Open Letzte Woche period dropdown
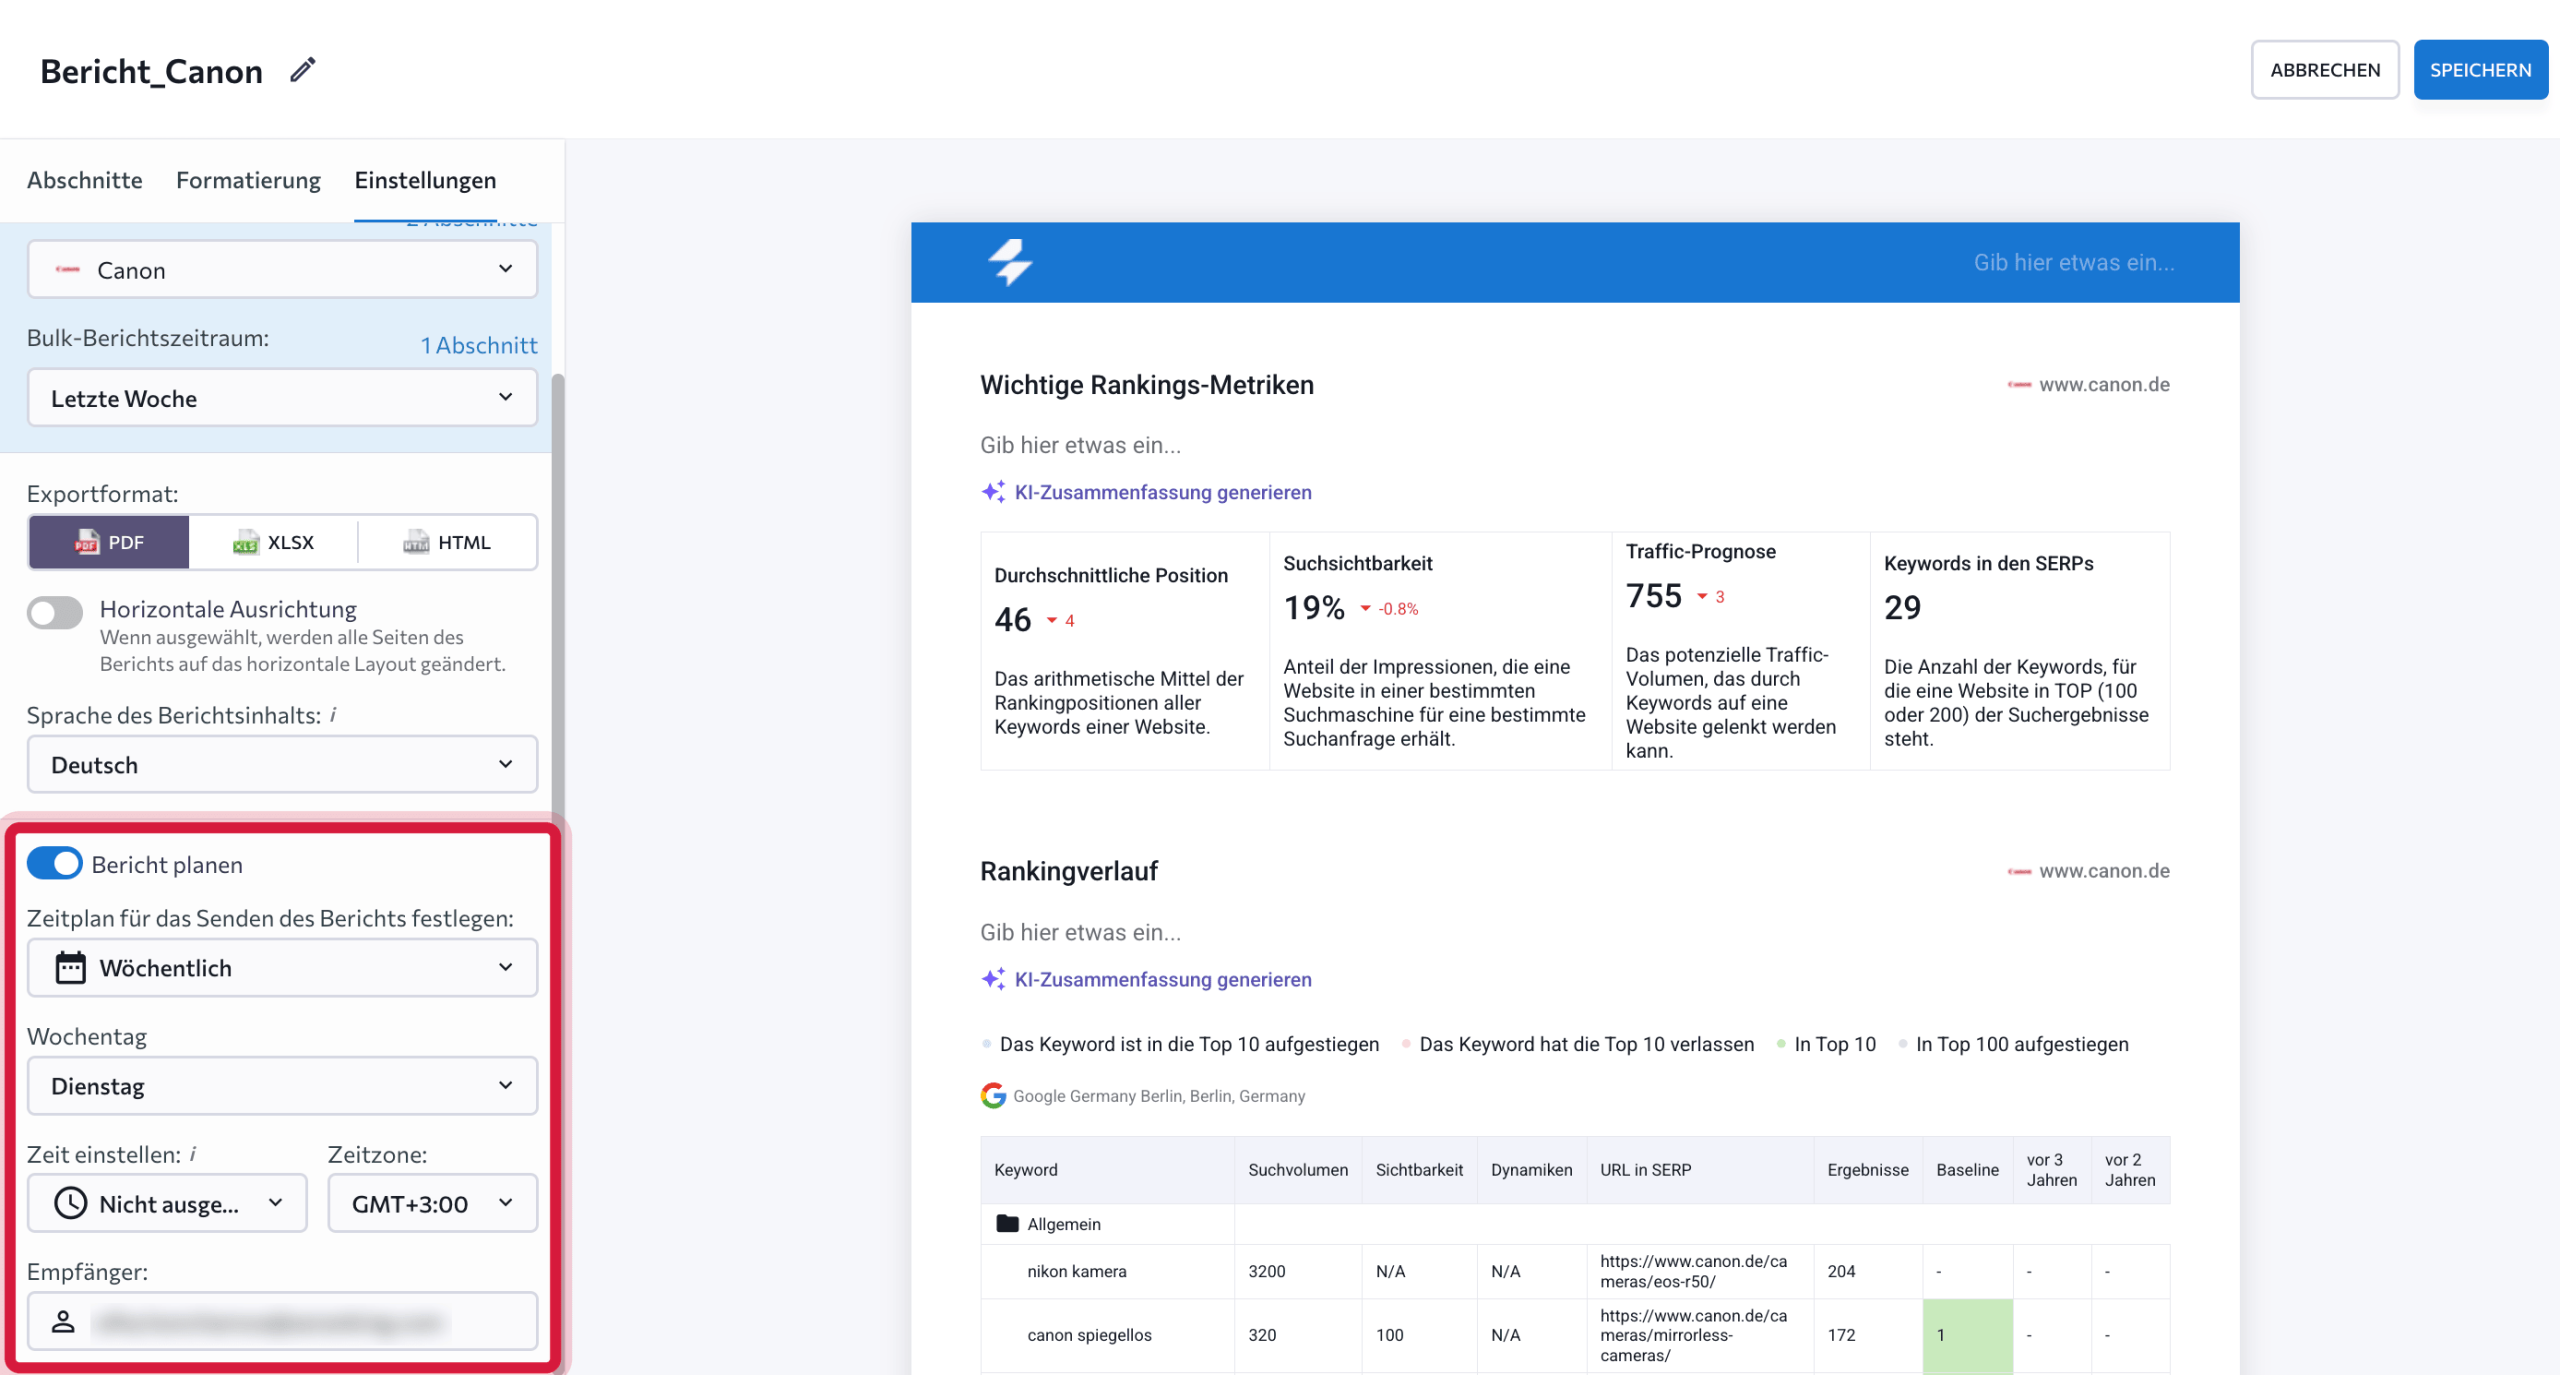The image size is (2560, 1375). (x=282, y=398)
